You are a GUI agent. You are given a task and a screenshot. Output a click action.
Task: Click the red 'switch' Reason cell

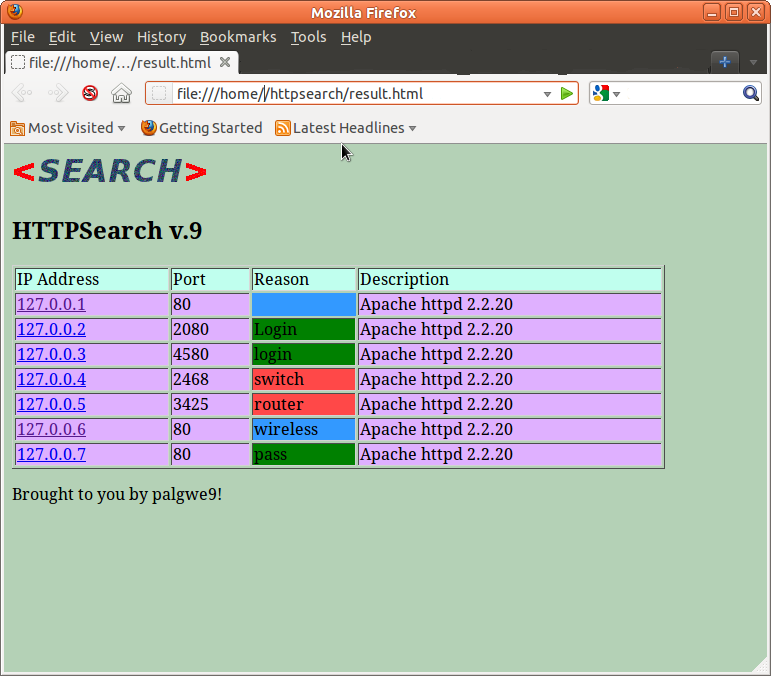coord(303,380)
